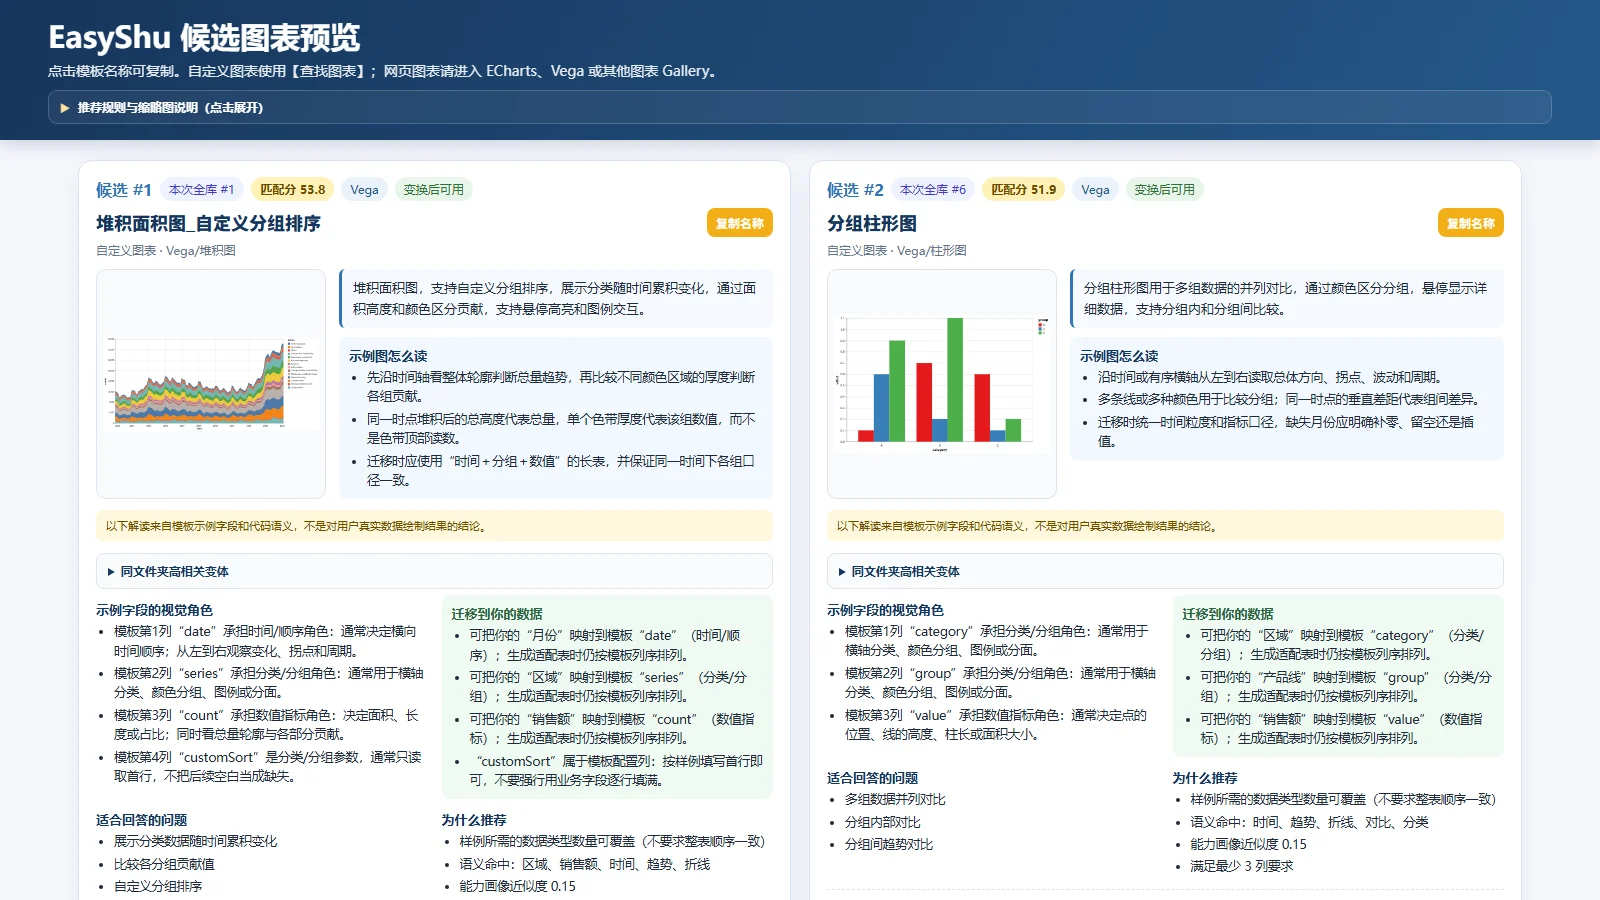Viewport: 1600px width, 900px height.
Task: Open the stacked area chart thumbnail
Action: pos(211,384)
